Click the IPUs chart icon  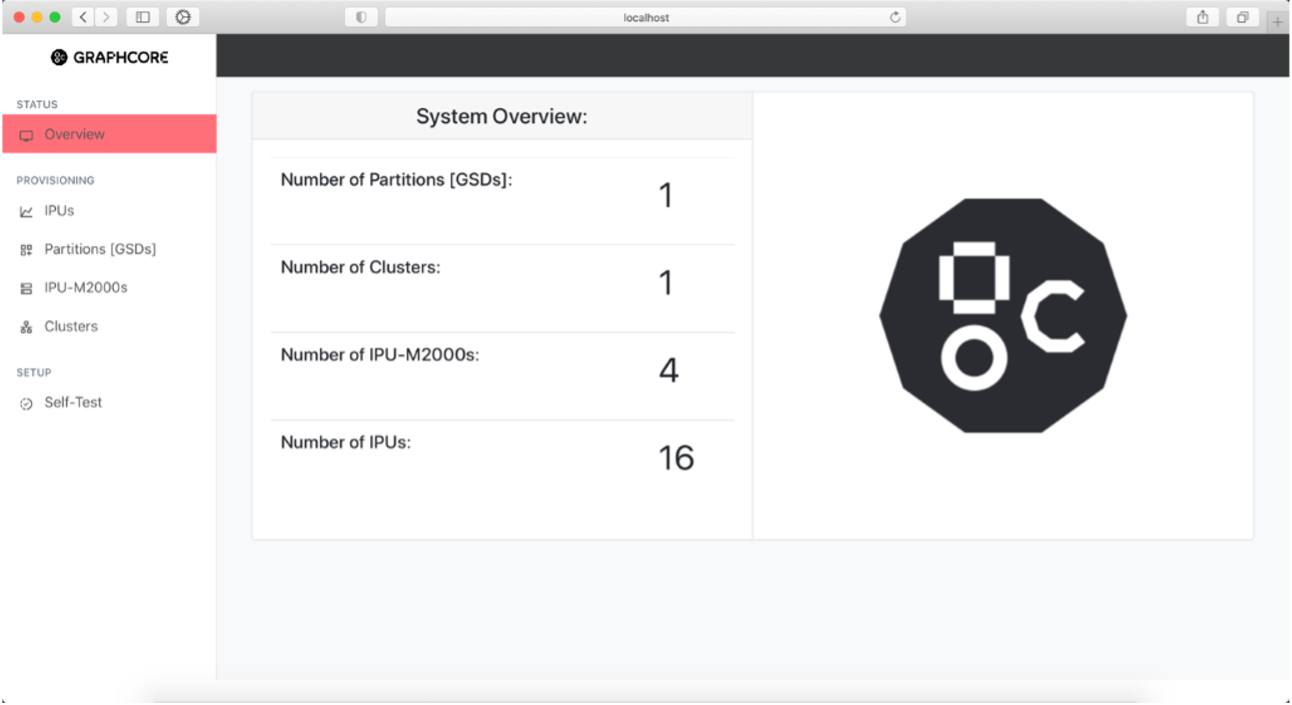coord(26,212)
